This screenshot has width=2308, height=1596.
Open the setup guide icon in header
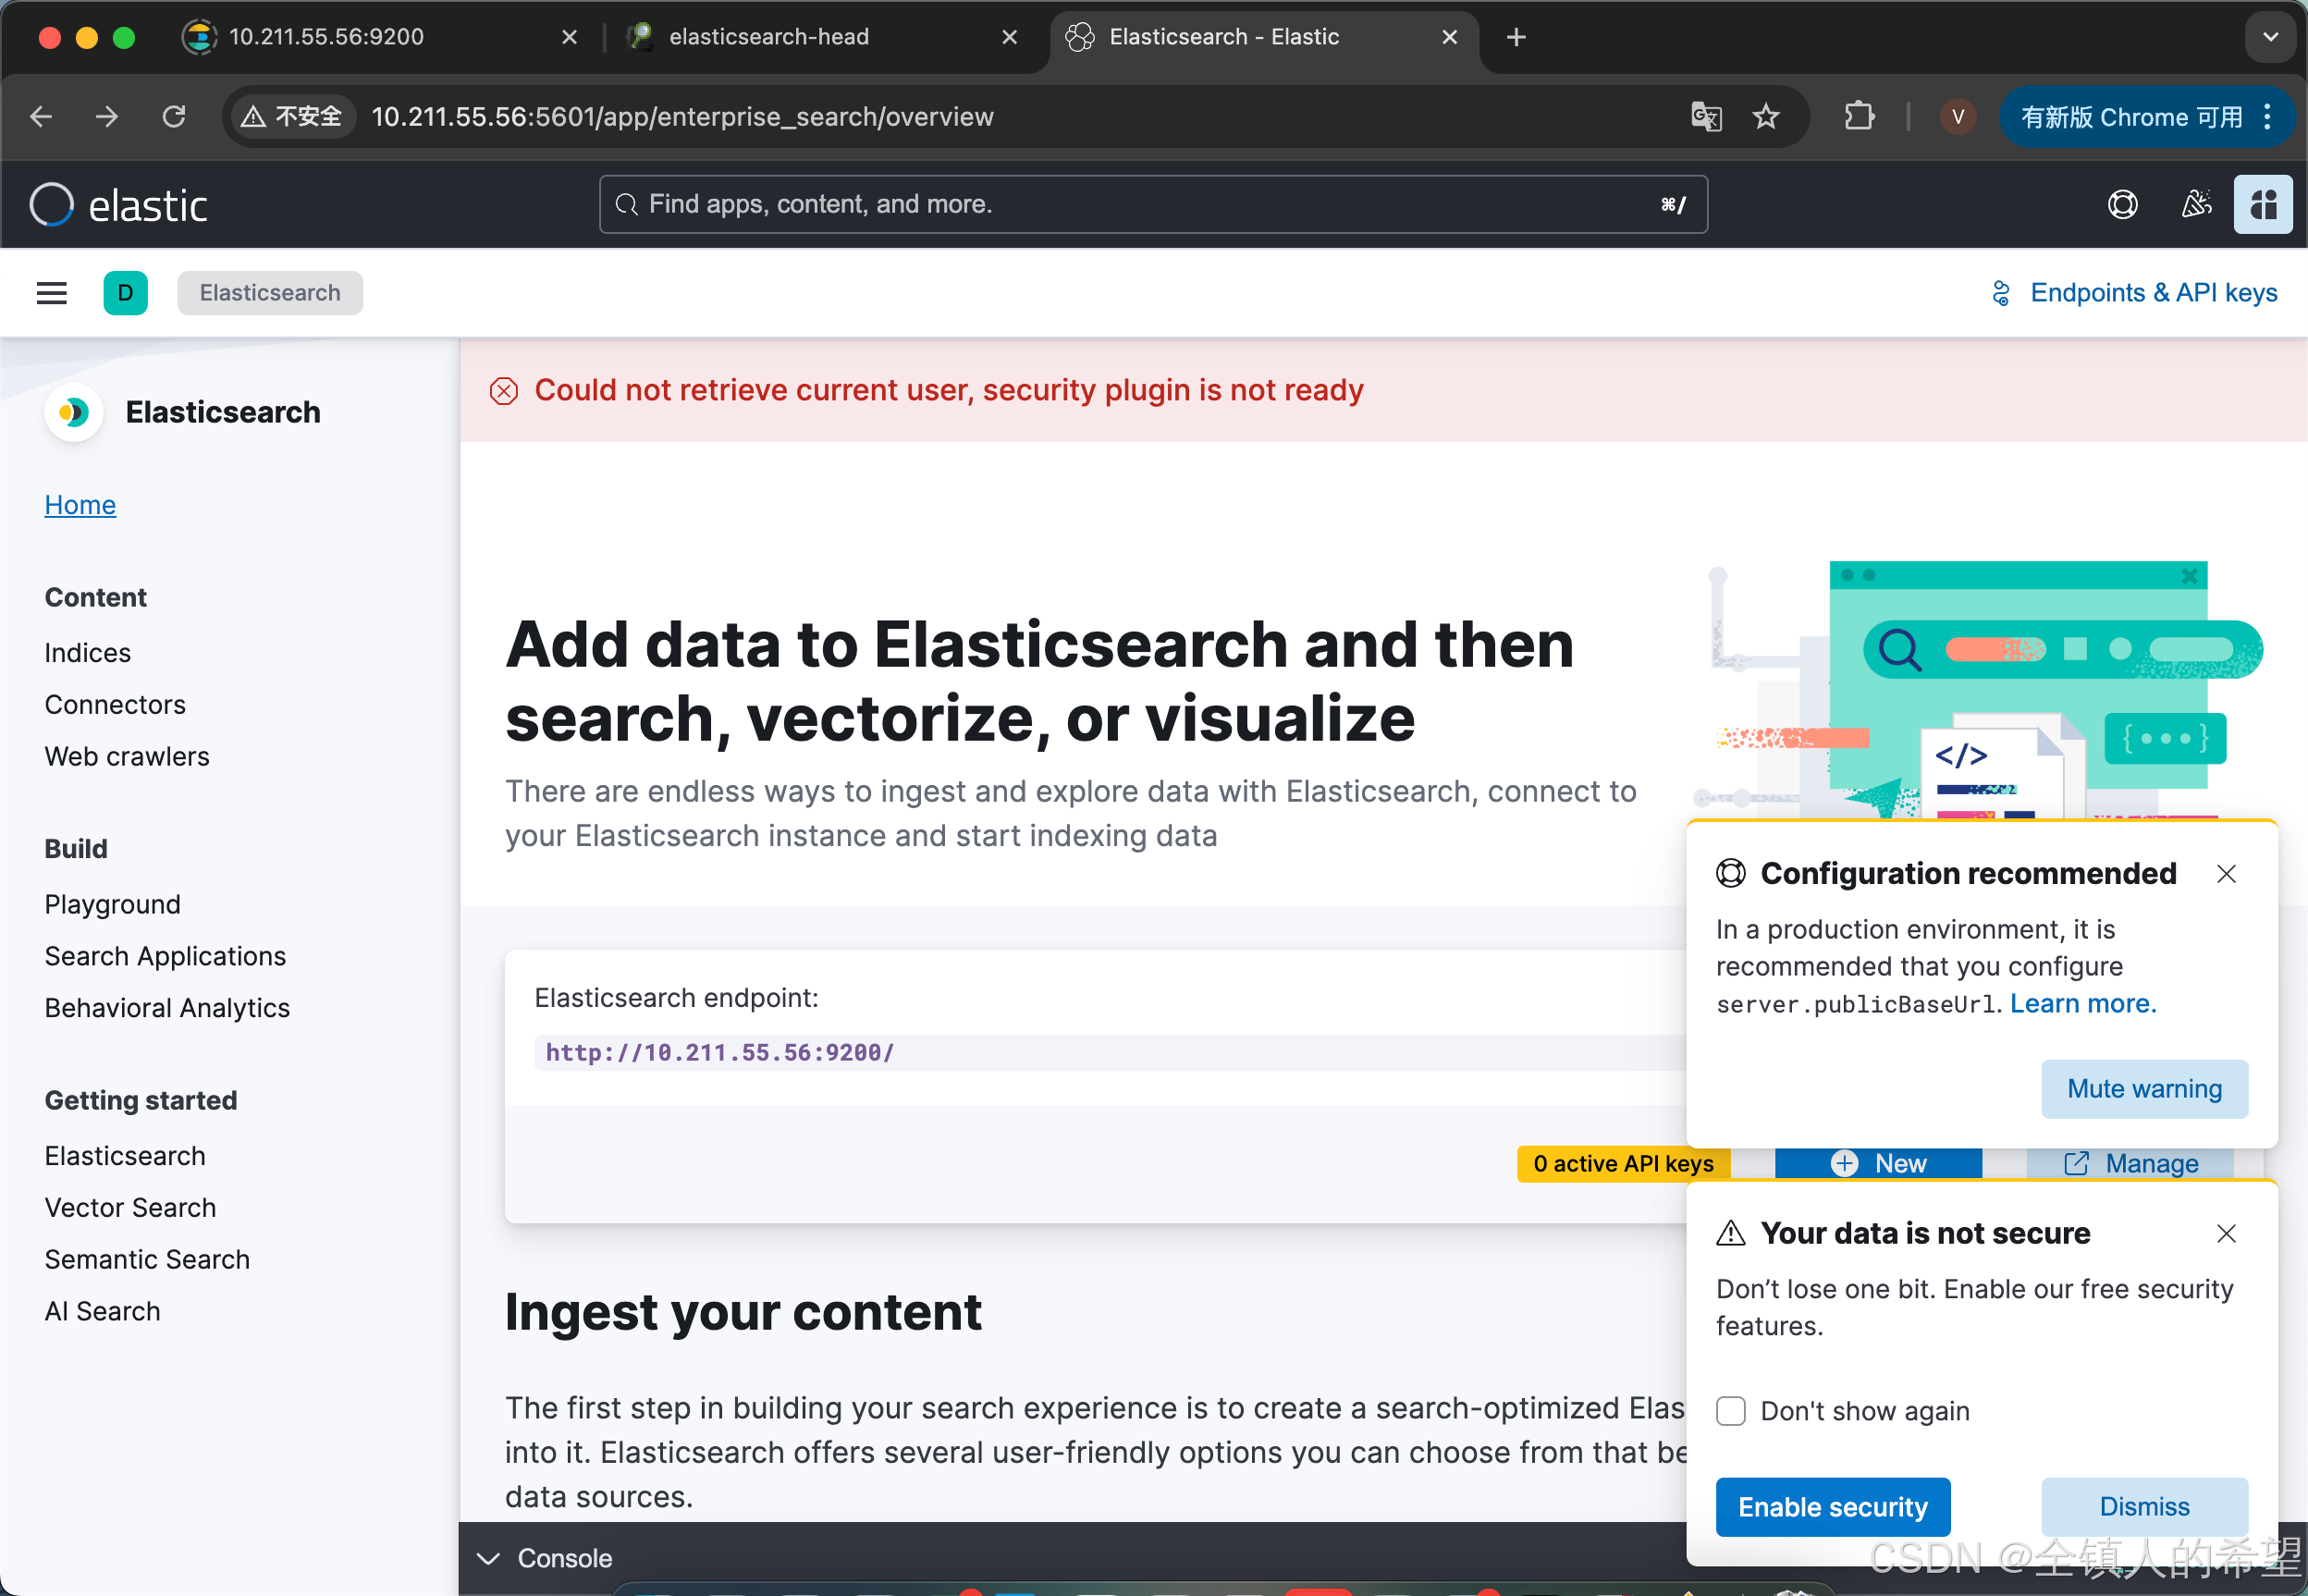(2262, 205)
